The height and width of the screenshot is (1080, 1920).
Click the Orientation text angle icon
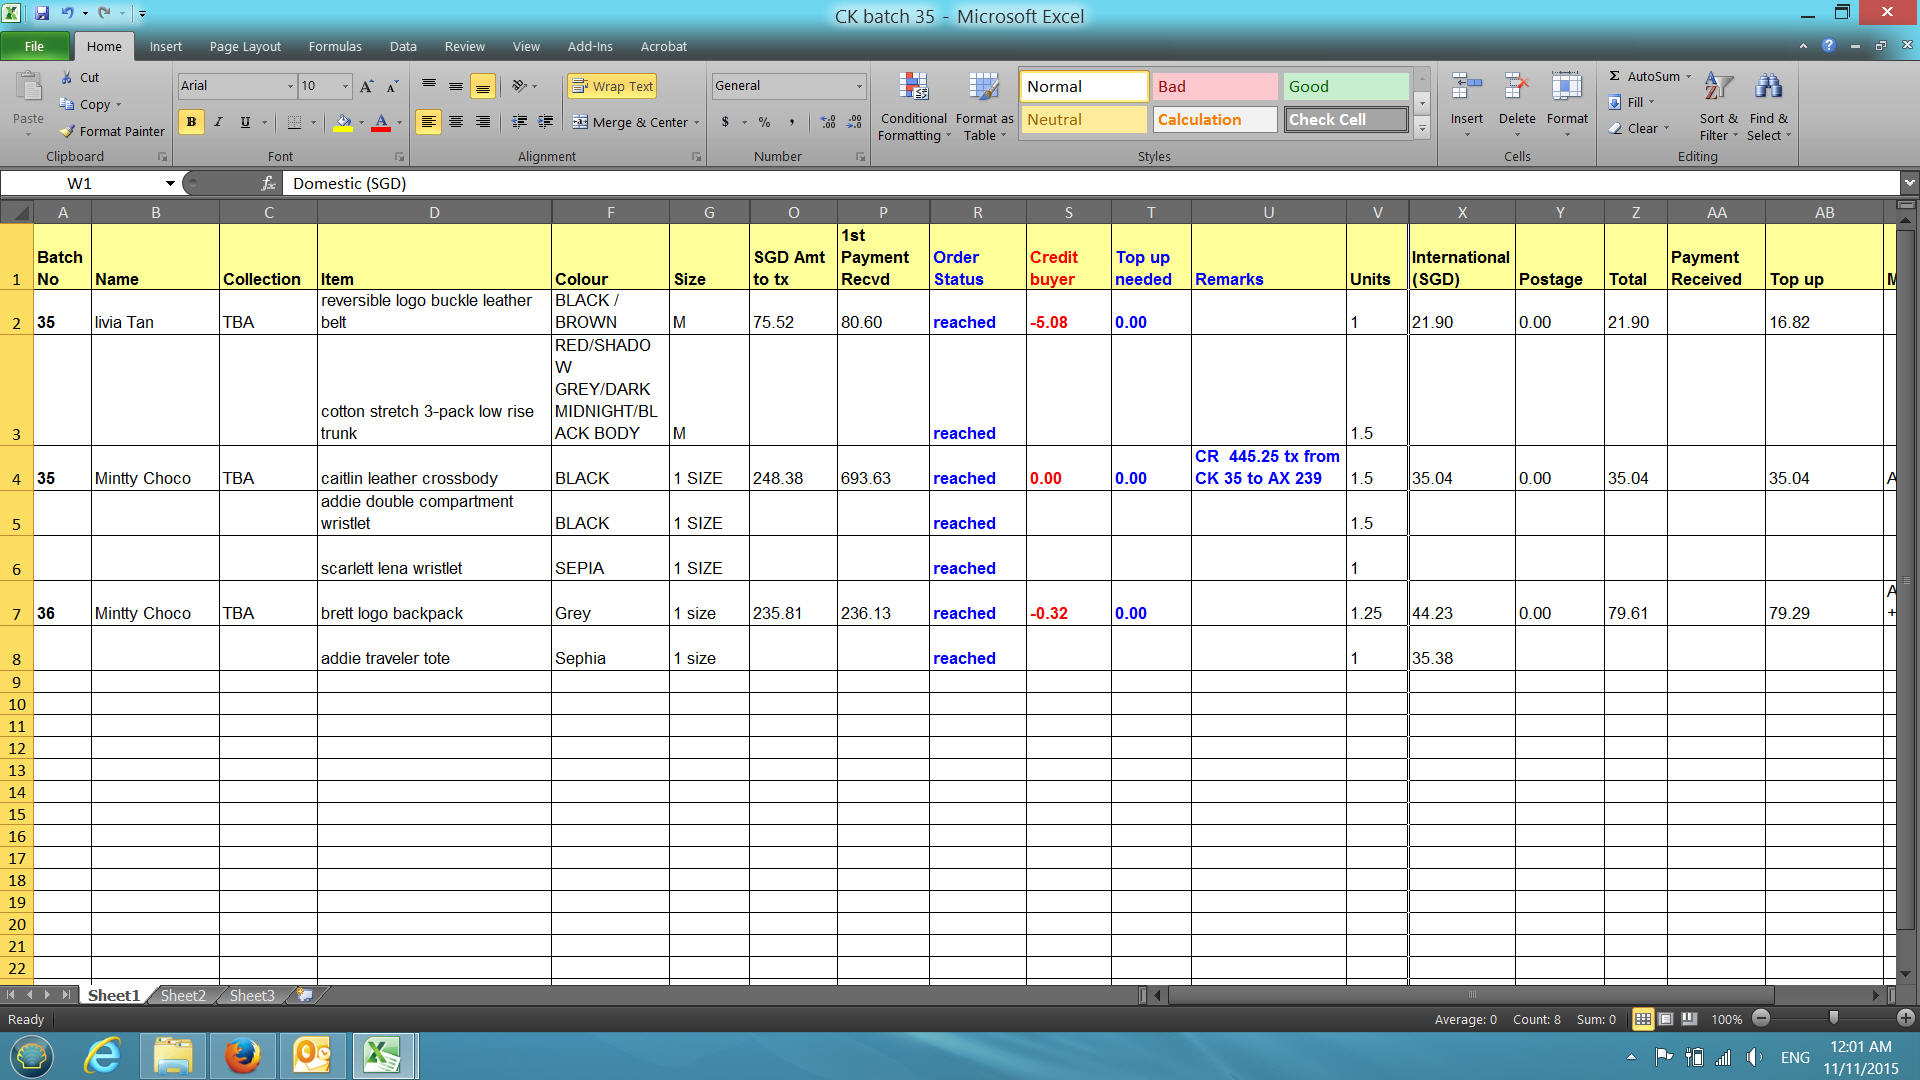pos(519,86)
